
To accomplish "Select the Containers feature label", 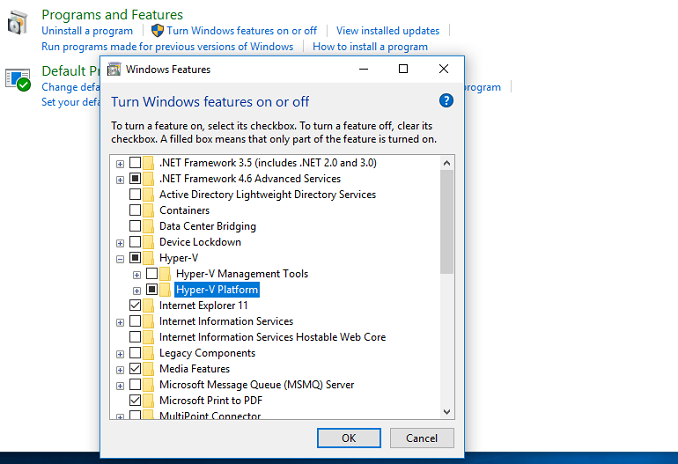I will tap(184, 211).
